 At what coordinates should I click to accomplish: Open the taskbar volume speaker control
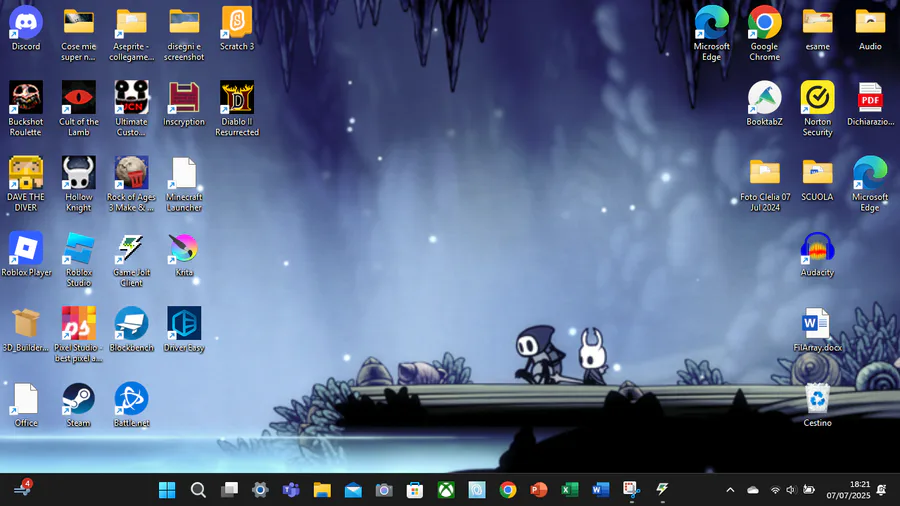click(x=791, y=490)
